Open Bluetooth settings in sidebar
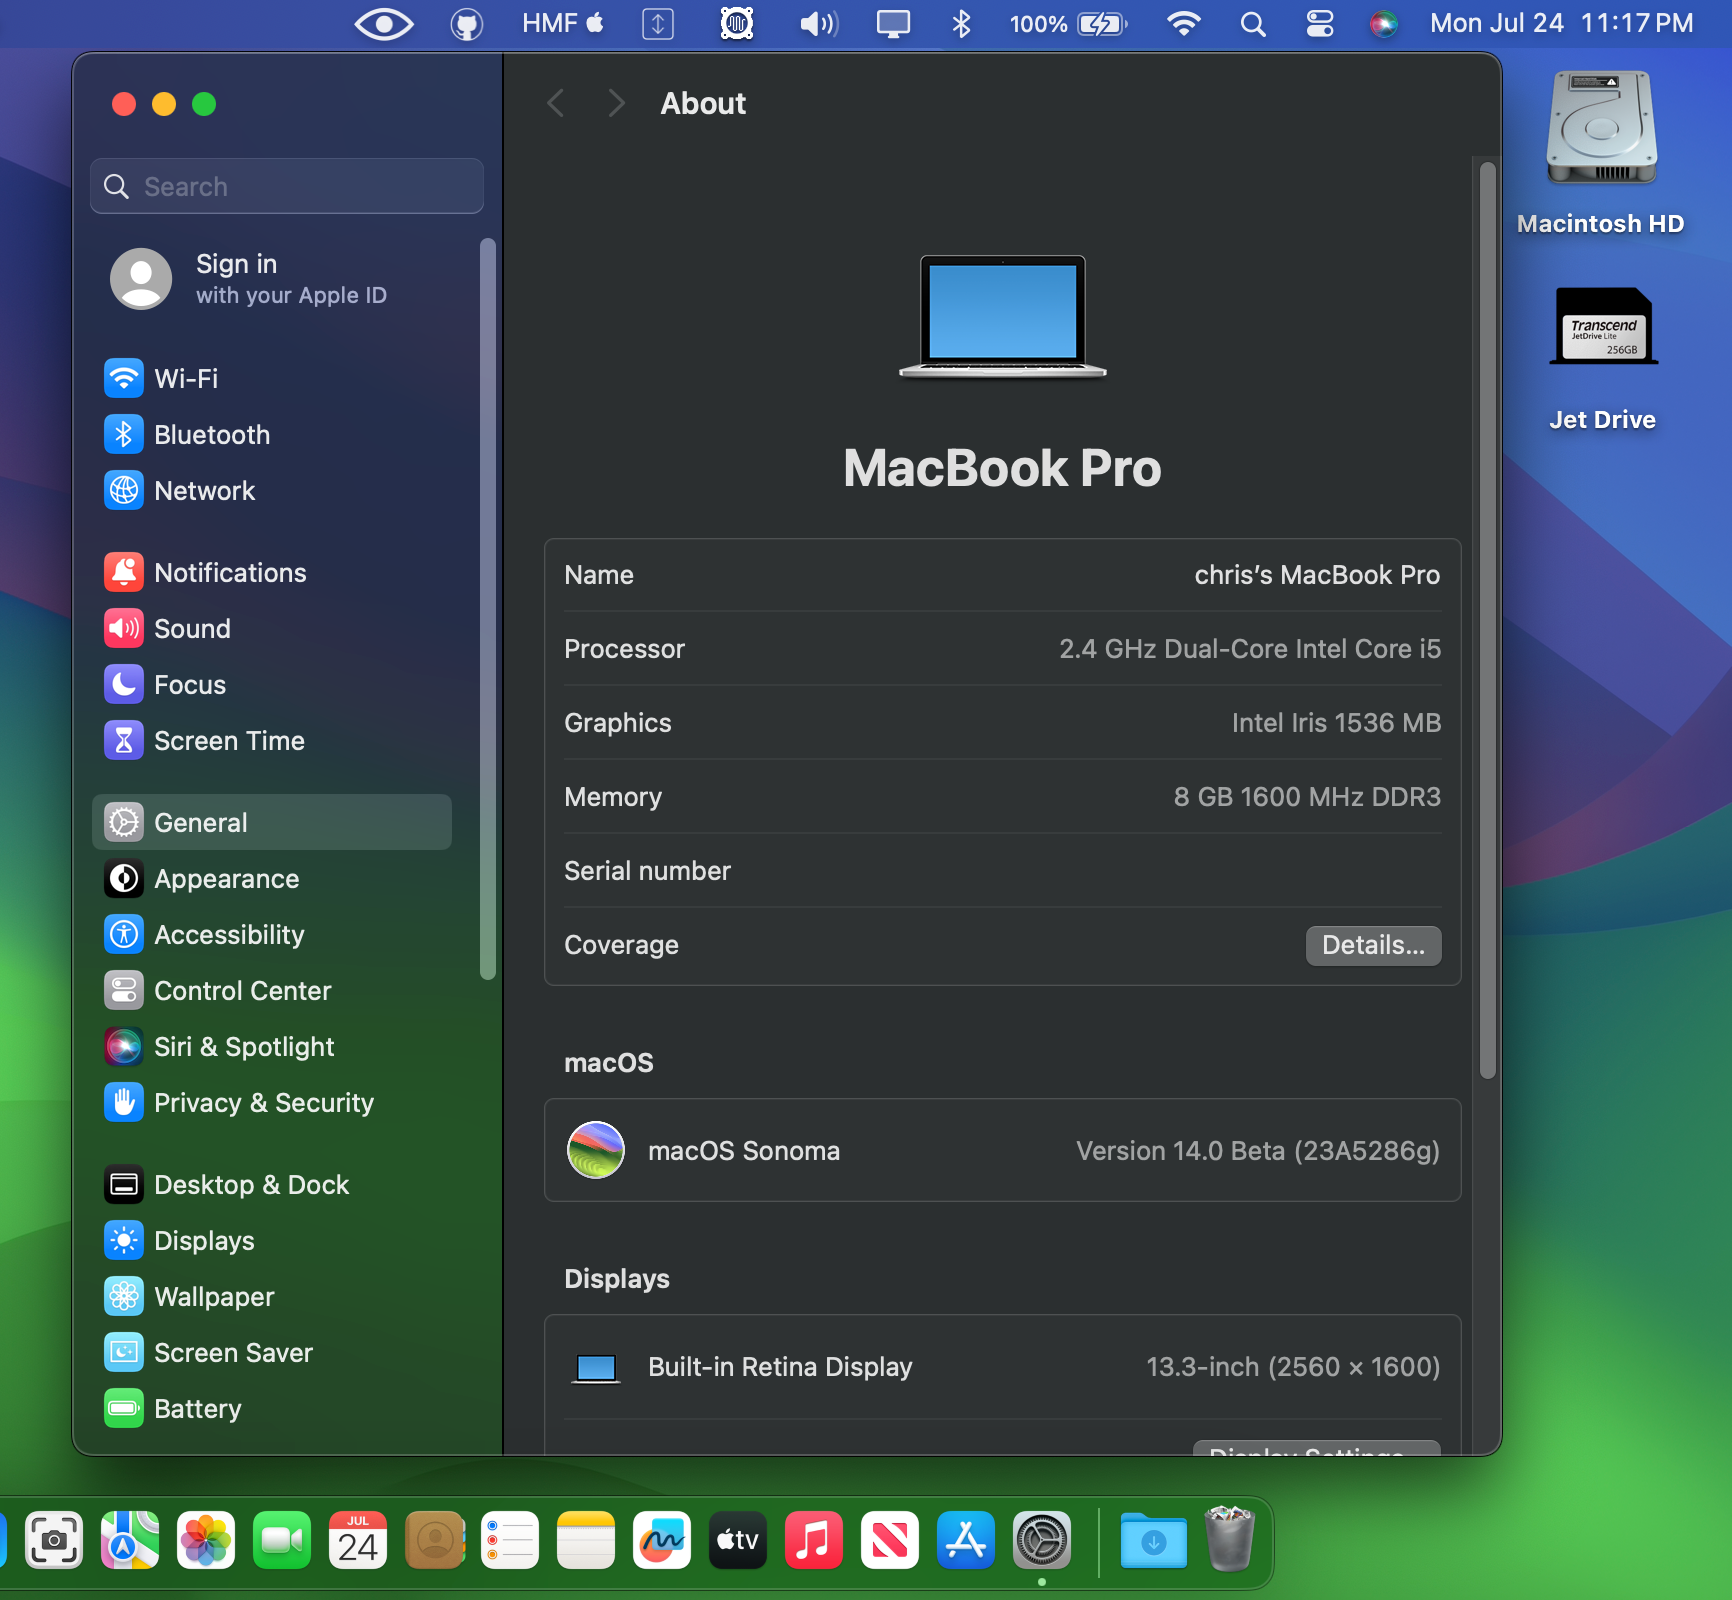Viewport: 1732px width, 1600px height. (271, 435)
